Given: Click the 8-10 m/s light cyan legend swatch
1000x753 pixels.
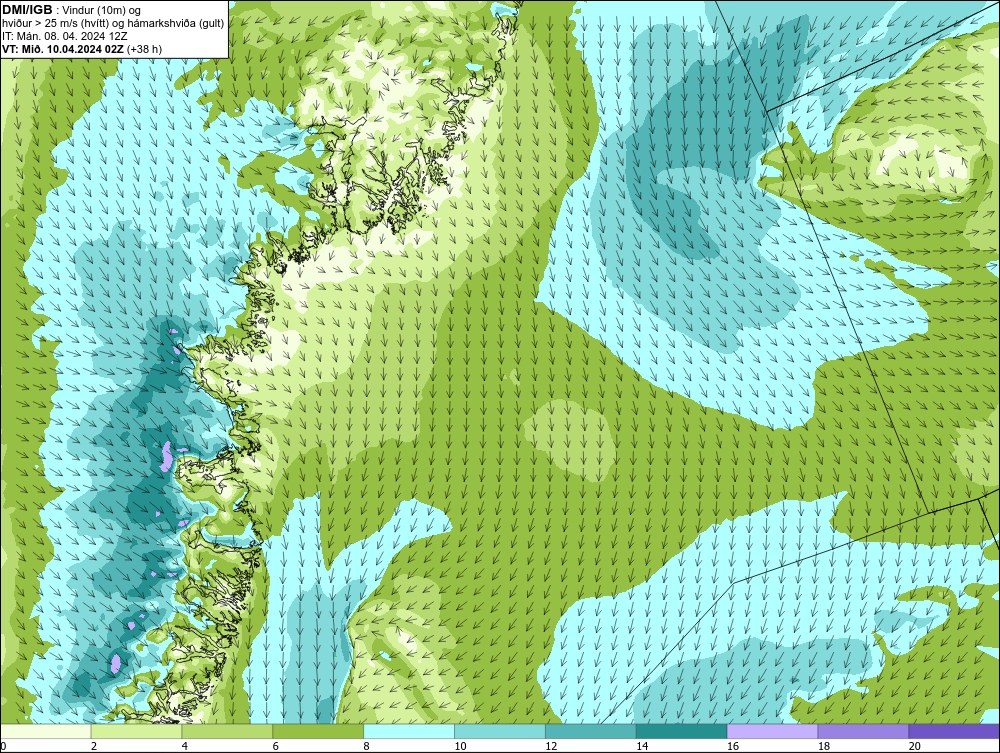Looking at the screenshot, I should (x=409, y=731).
